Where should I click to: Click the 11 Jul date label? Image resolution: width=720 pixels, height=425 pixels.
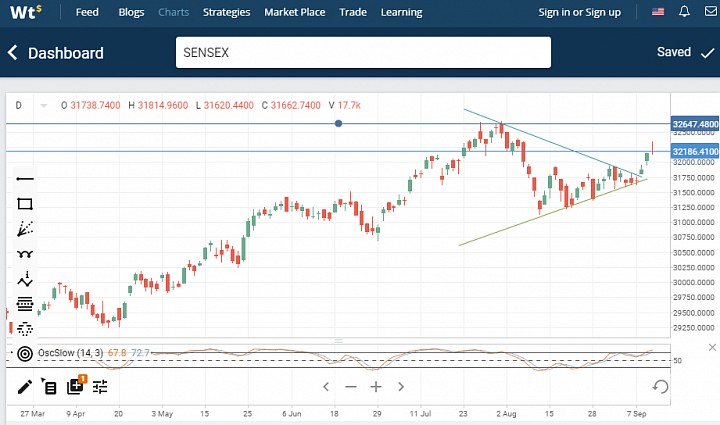(421, 414)
